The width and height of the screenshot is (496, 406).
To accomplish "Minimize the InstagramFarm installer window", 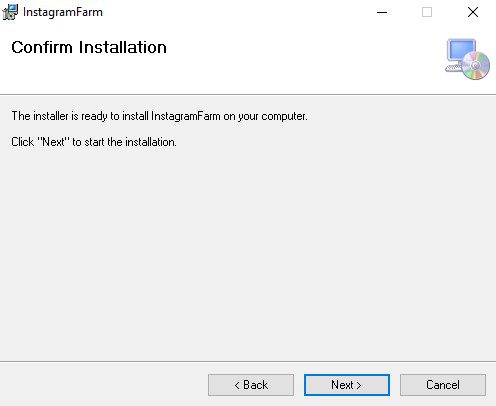I will (382, 13).
